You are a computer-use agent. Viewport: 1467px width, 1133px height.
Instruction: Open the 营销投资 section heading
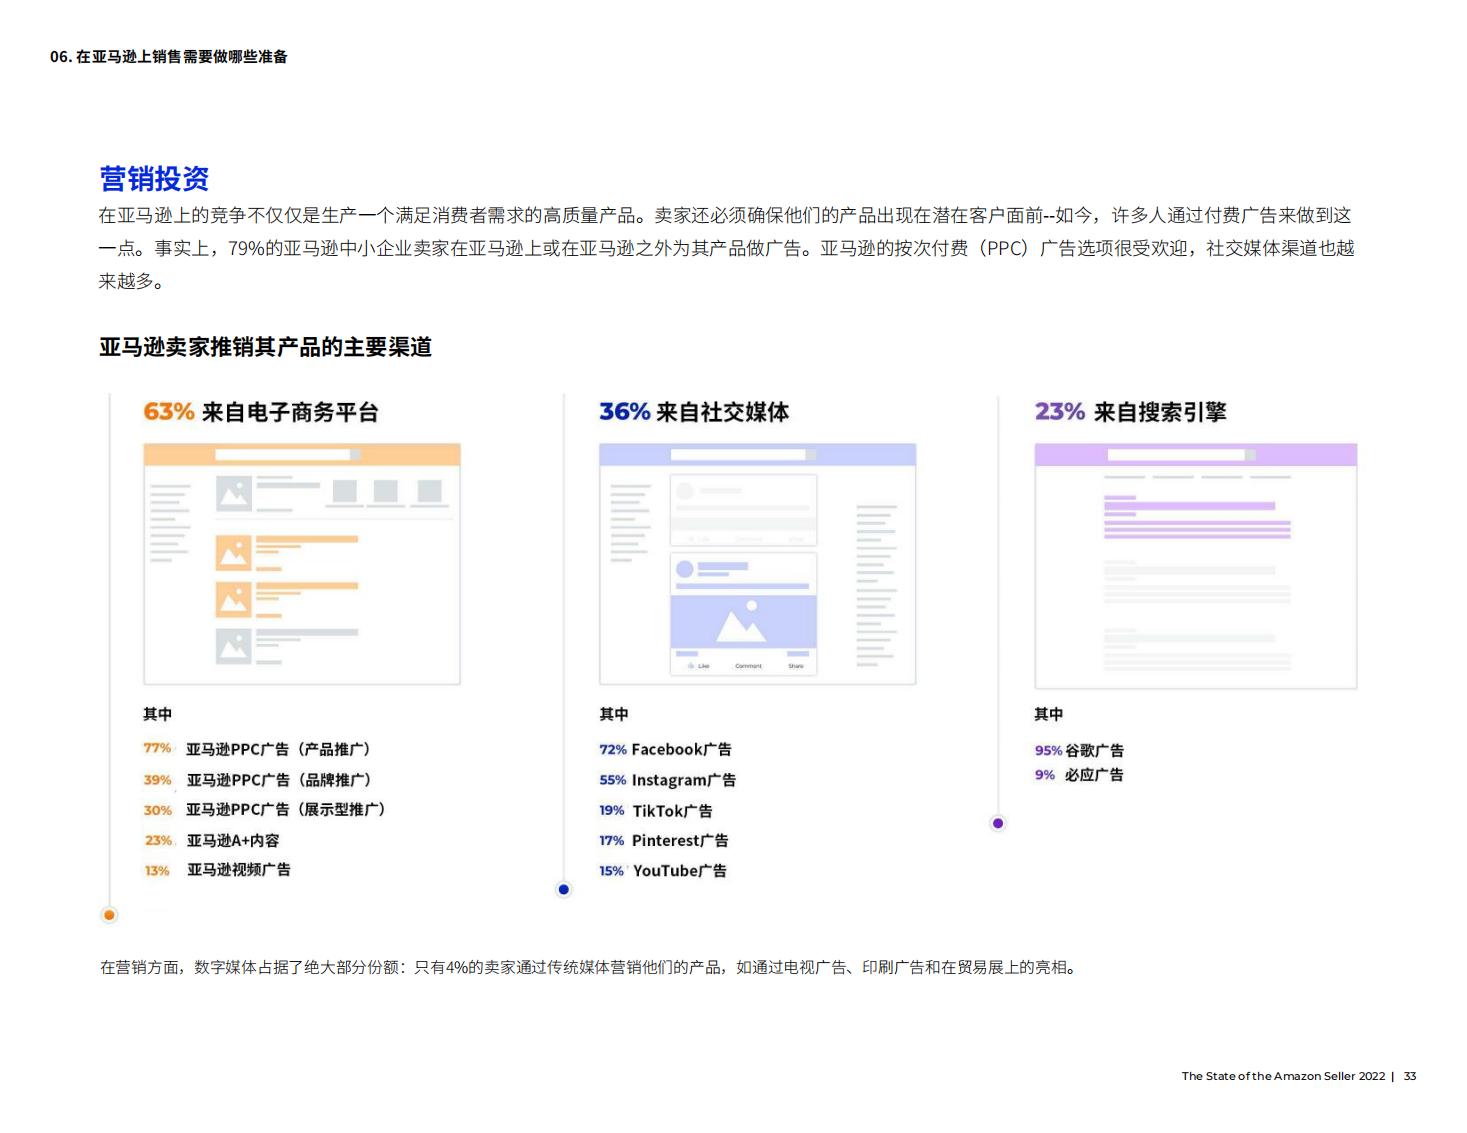pyautogui.click(x=155, y=177)
